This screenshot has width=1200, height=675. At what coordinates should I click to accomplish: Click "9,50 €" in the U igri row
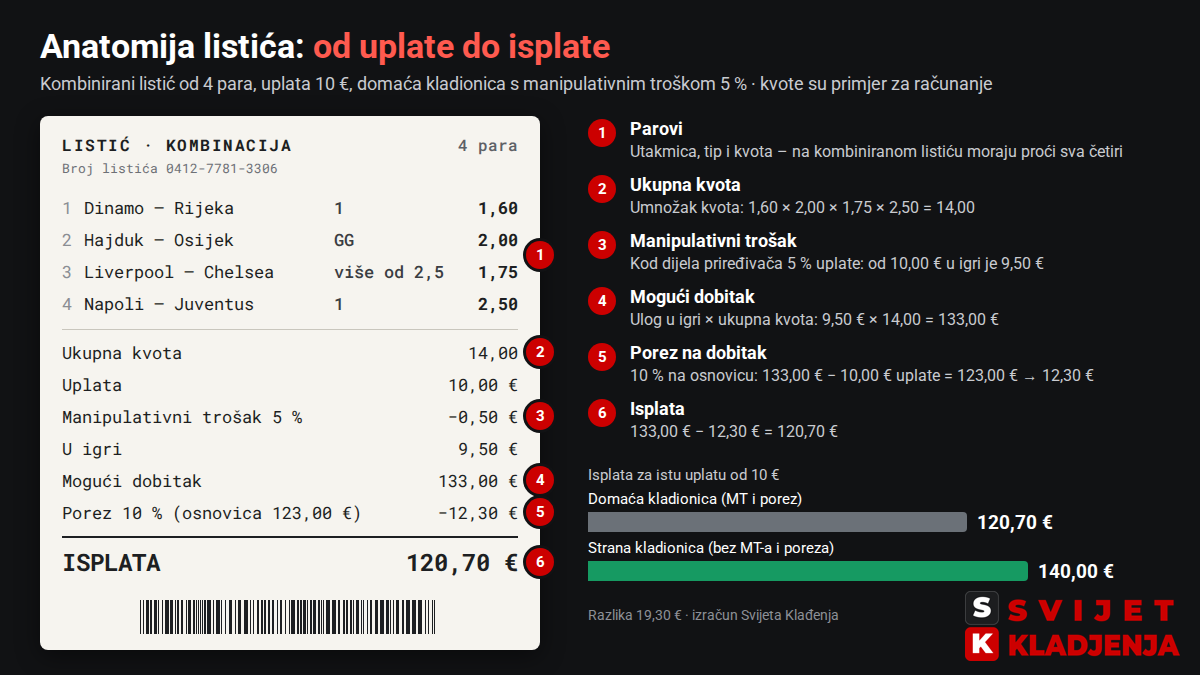pyautogui.click(x=488, y=449)
